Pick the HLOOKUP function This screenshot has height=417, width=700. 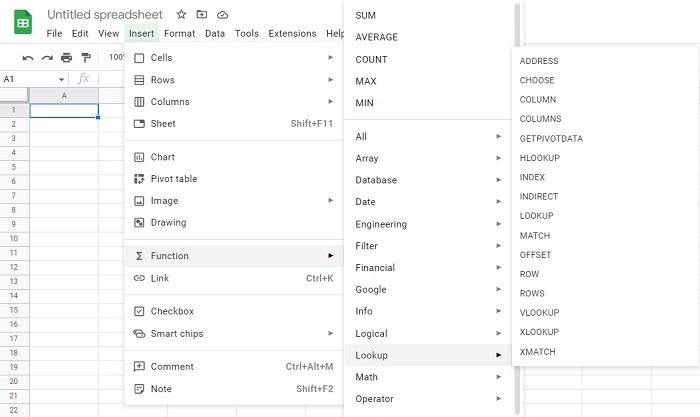click(540, 158)
